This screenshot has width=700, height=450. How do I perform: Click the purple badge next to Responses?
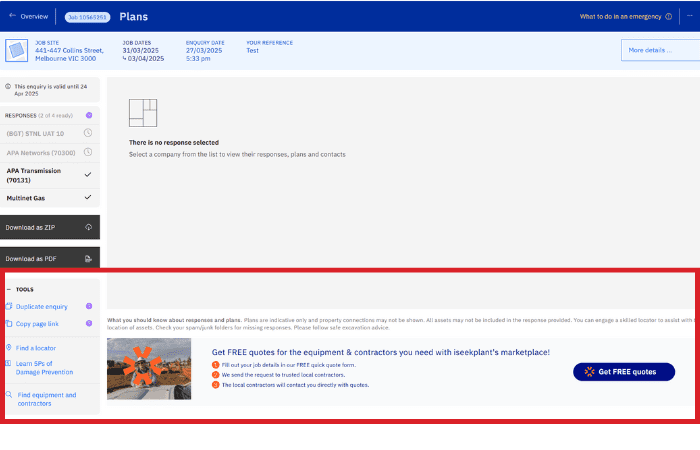[x=89, y=115]
